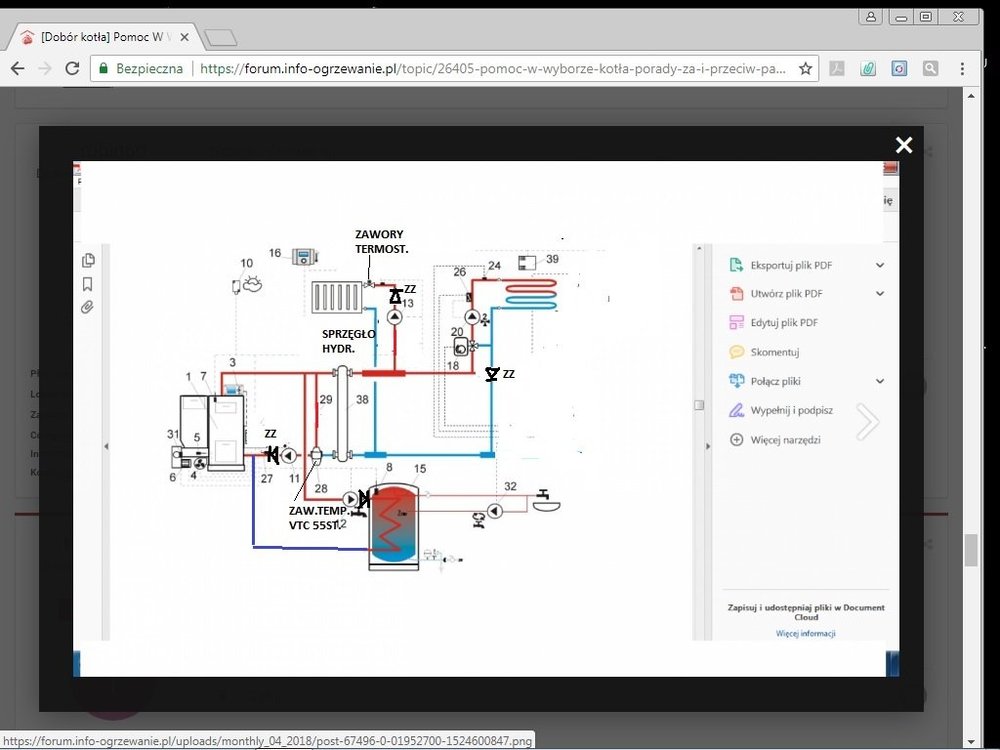Click the green paperclip extension icon

tap(868, 69)
